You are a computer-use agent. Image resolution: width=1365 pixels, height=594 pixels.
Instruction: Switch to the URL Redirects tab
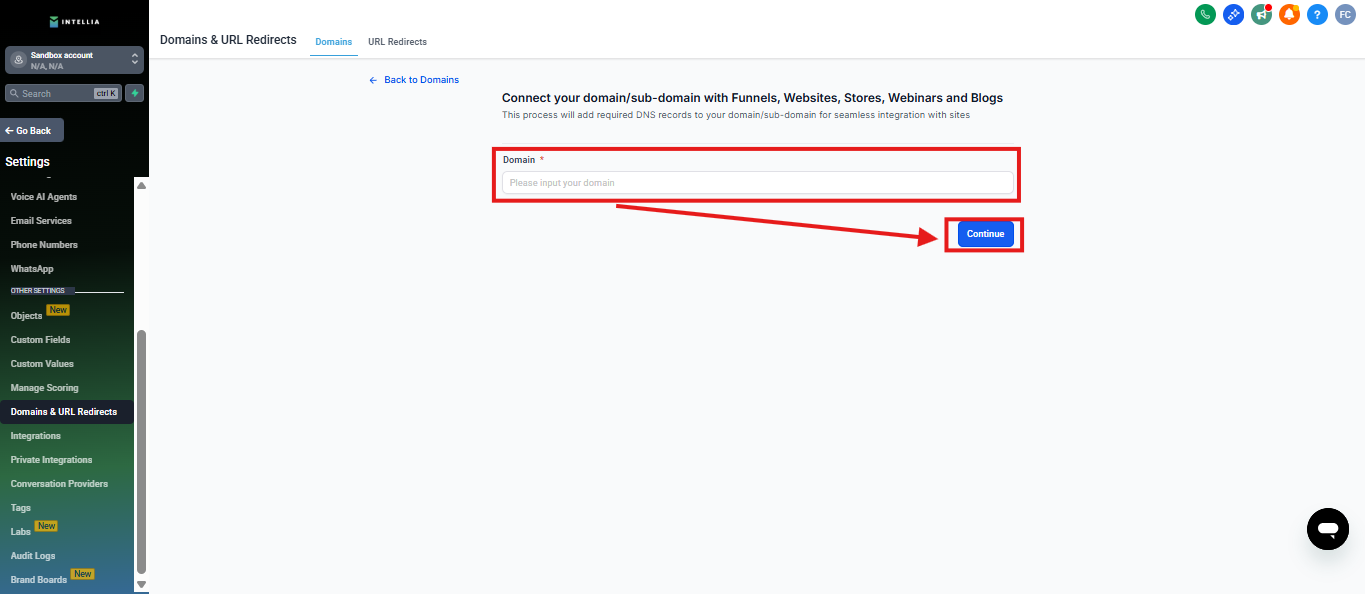point(397,42)
